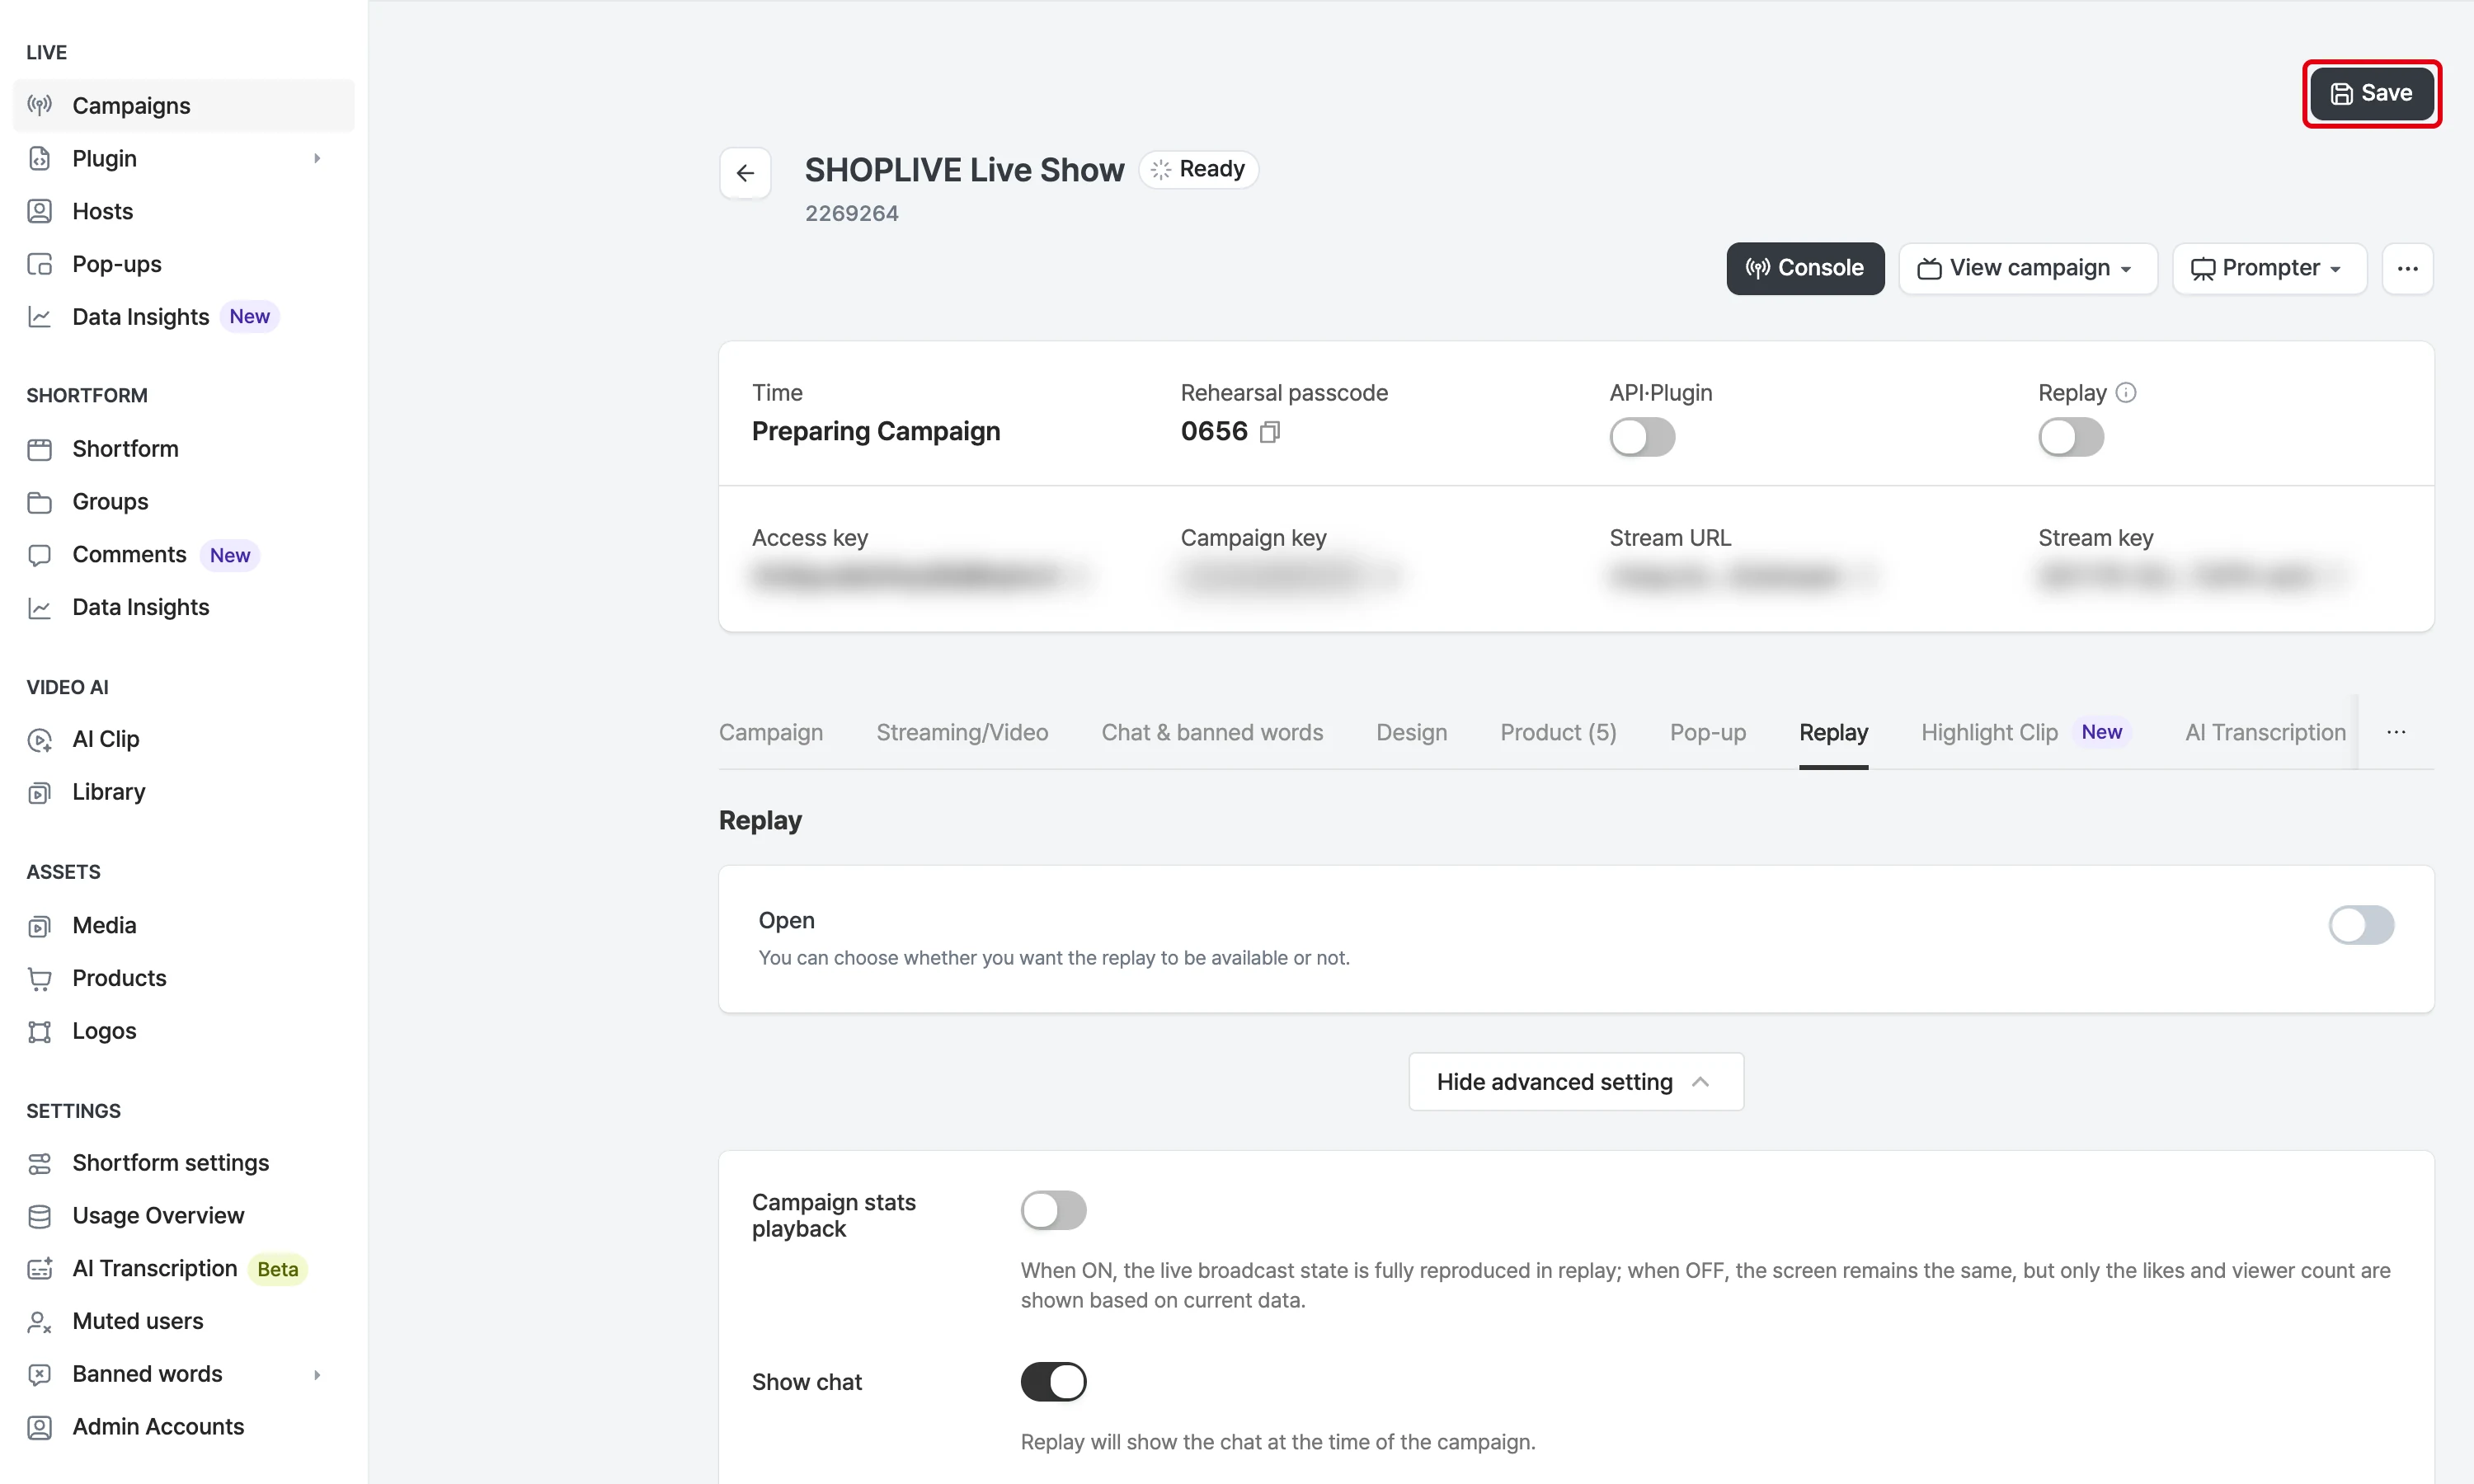Copy the rehearsal passcode 0656
This screenshot has width=2474, height=1484.
pyautogui.click(x=1270, y=432)
